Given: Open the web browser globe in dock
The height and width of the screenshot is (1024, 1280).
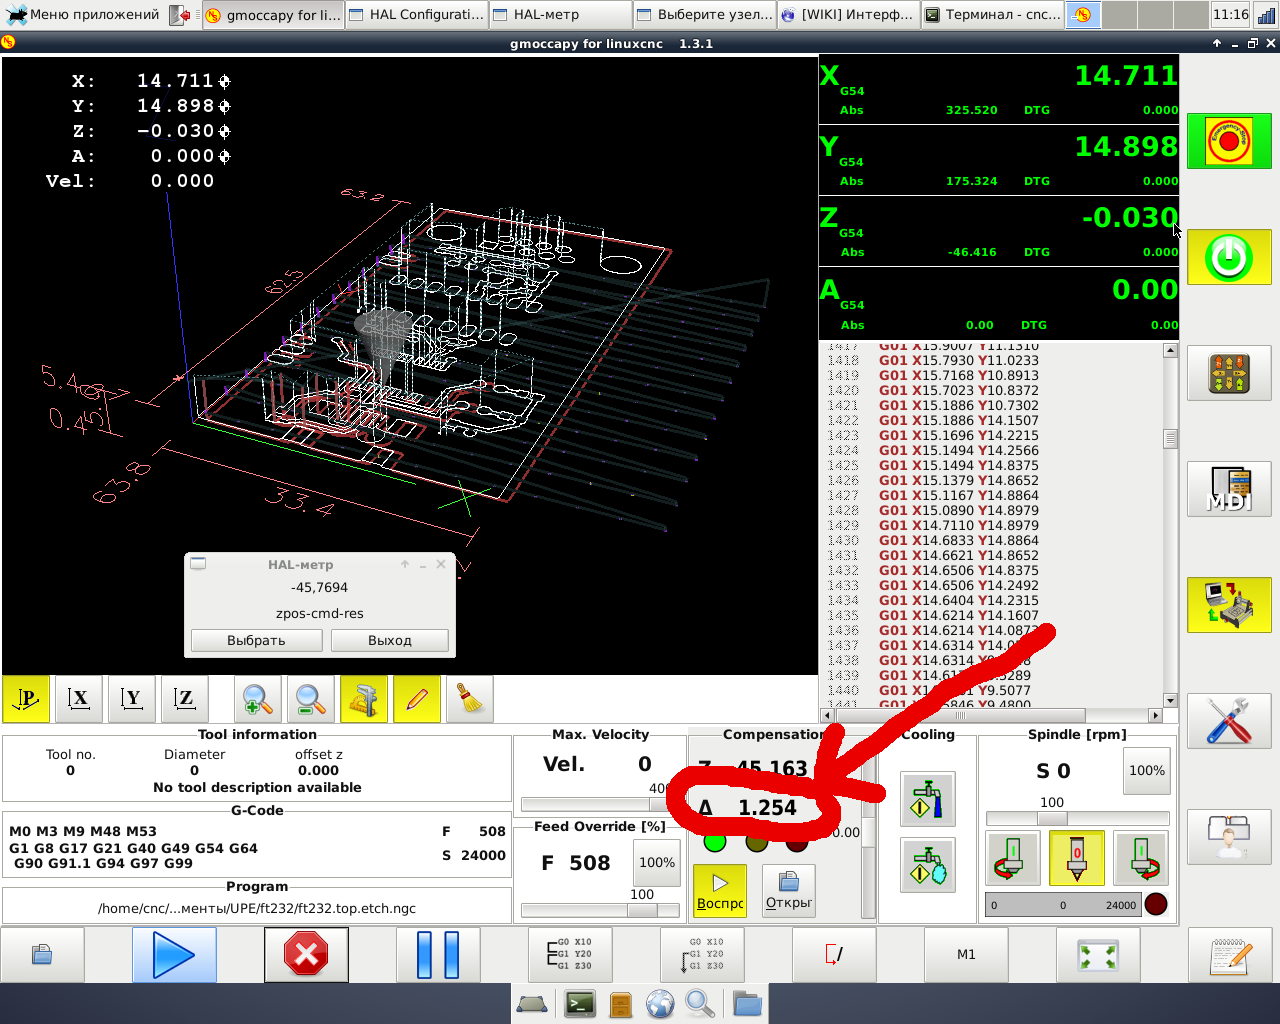Looking at the screenshot, I should click(660, 1003).
